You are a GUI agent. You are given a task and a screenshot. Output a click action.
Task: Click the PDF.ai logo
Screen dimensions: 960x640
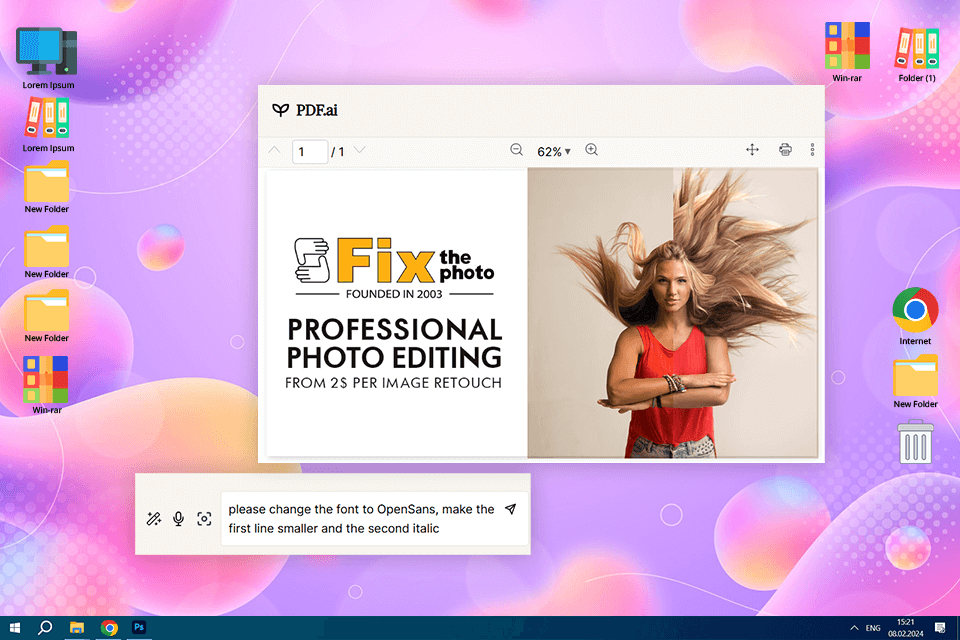click(304, 110)
